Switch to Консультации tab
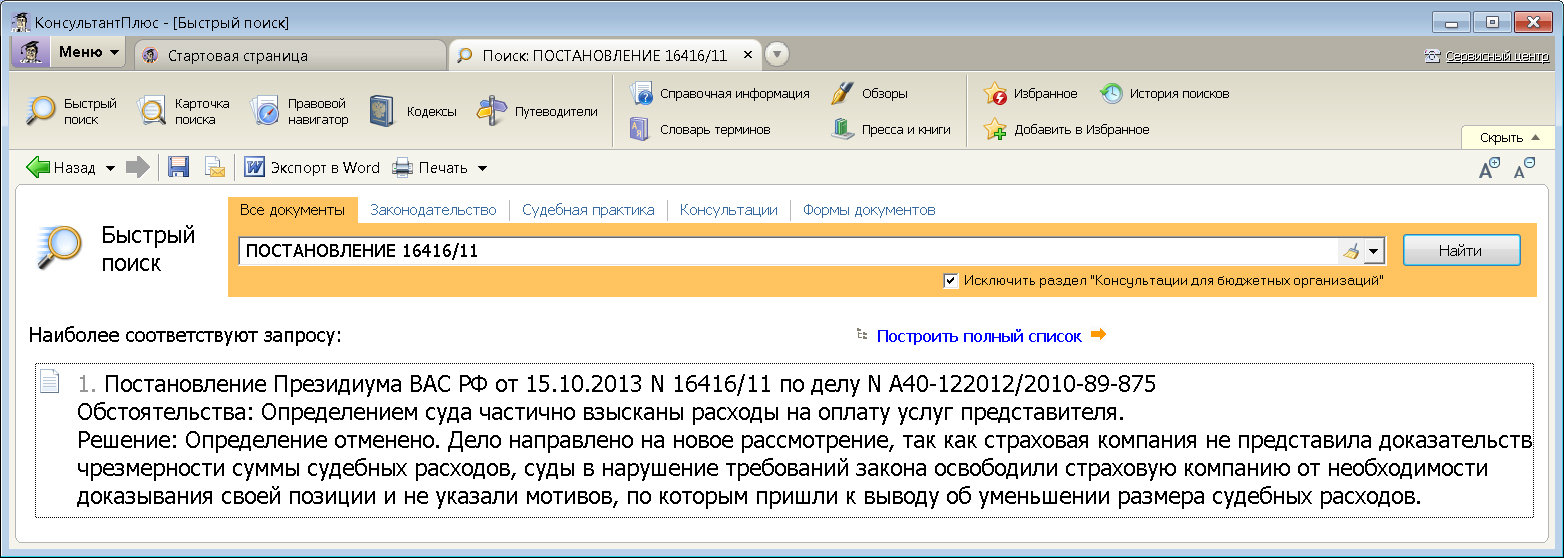 coord(729,210)
